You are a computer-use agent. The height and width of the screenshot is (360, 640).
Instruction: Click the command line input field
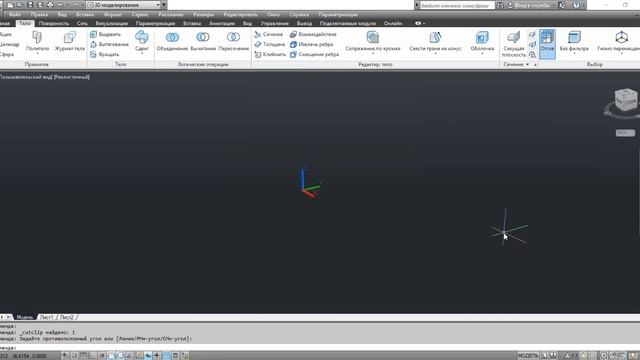coord(320,348)
